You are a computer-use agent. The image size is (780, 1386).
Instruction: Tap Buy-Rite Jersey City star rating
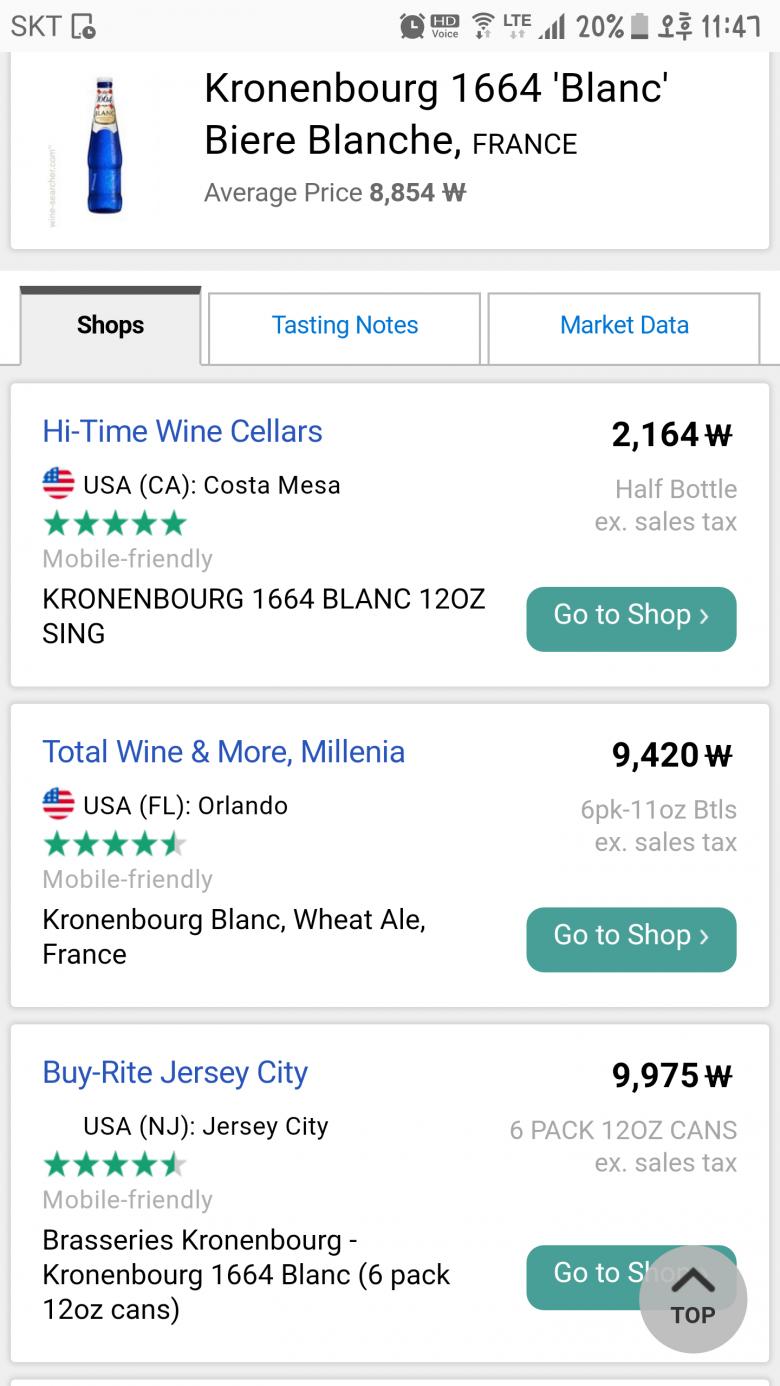click(115, 1164)
